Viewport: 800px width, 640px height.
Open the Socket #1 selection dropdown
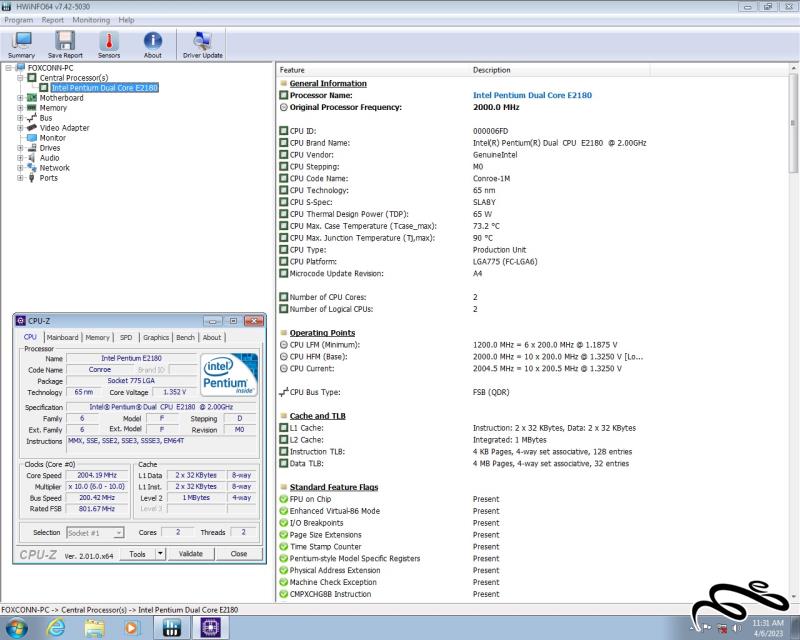click(95, 533)
